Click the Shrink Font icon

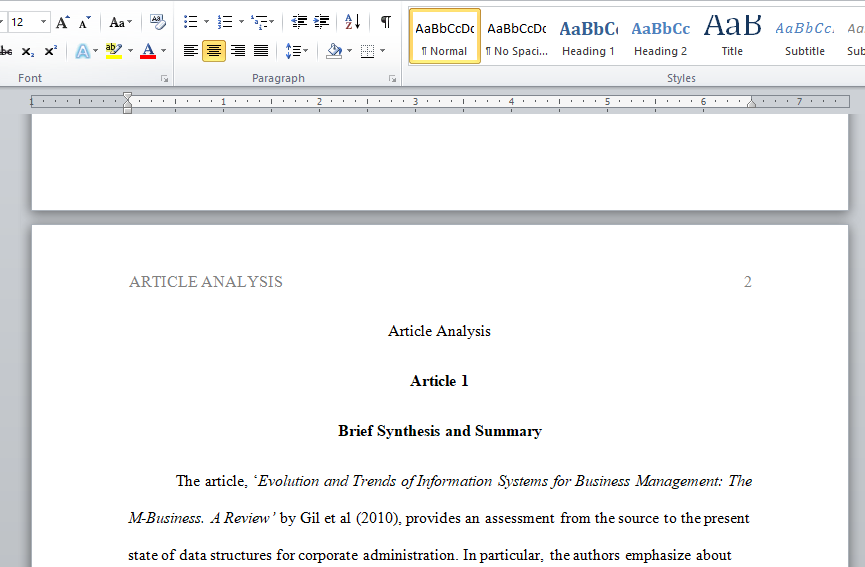point(84,23)
